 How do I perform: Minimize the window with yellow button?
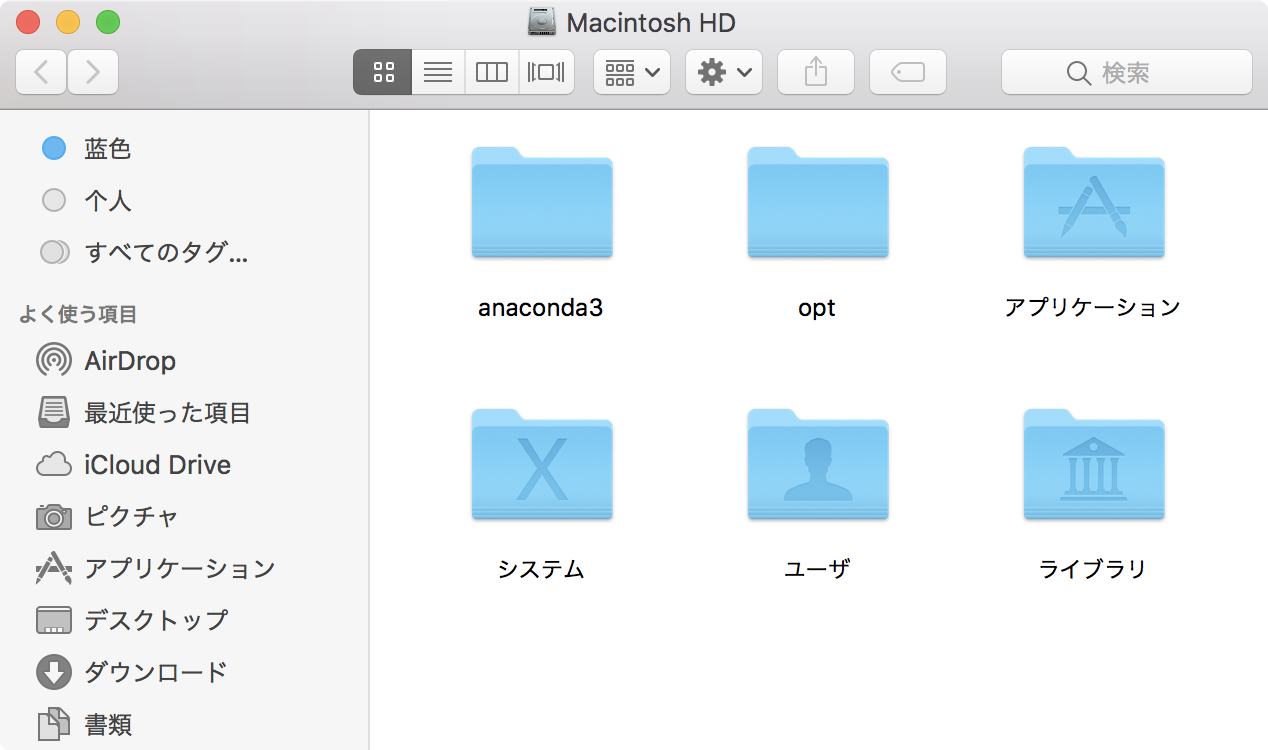coord(68,22)
